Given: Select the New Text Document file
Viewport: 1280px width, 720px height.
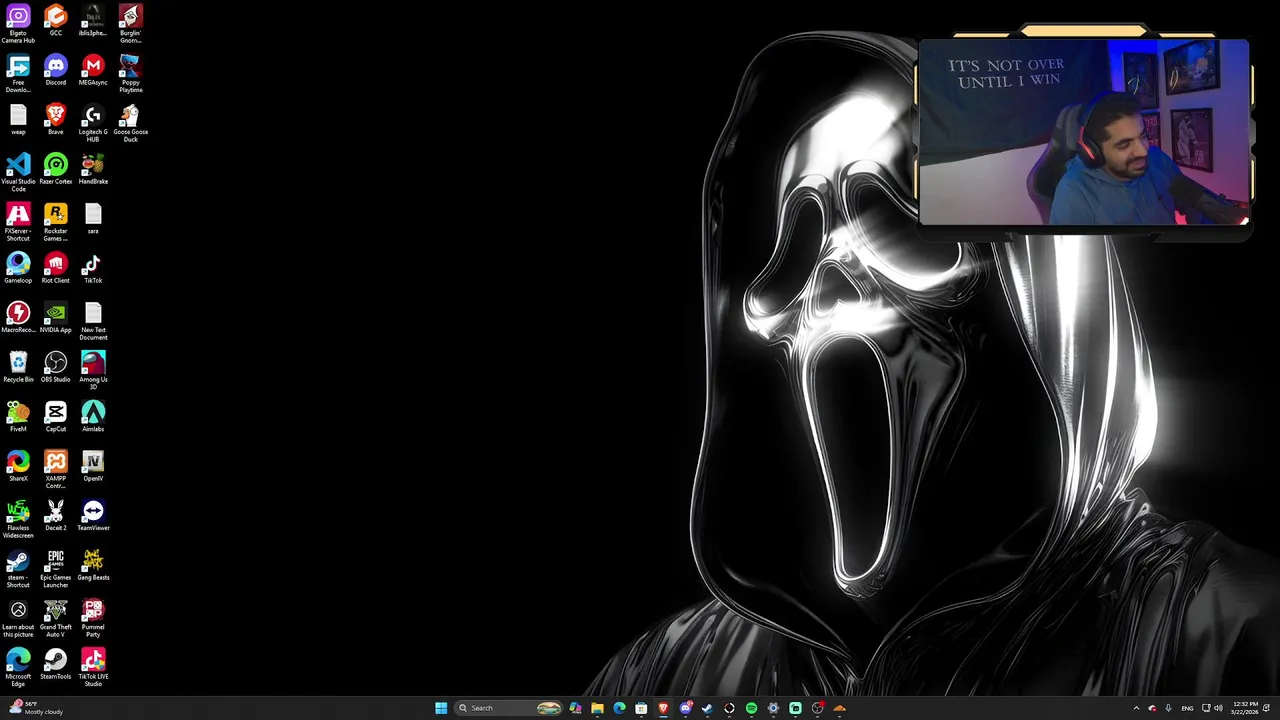Looking at the screenshot, I should pos(93,322).
